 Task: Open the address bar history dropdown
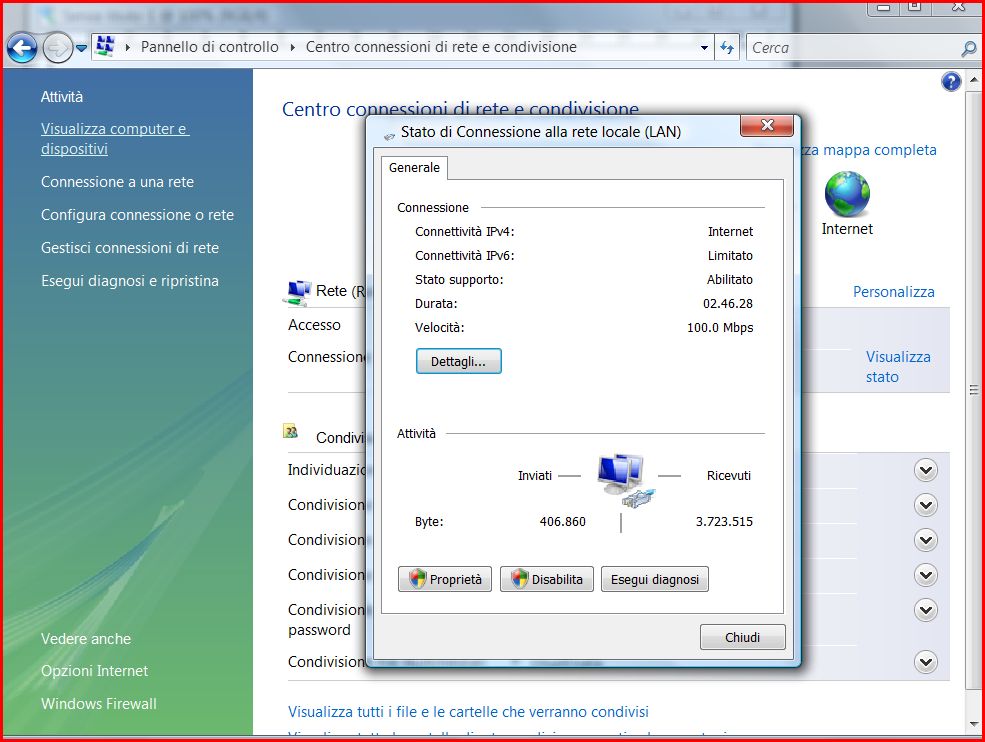[x=704, y=48]
